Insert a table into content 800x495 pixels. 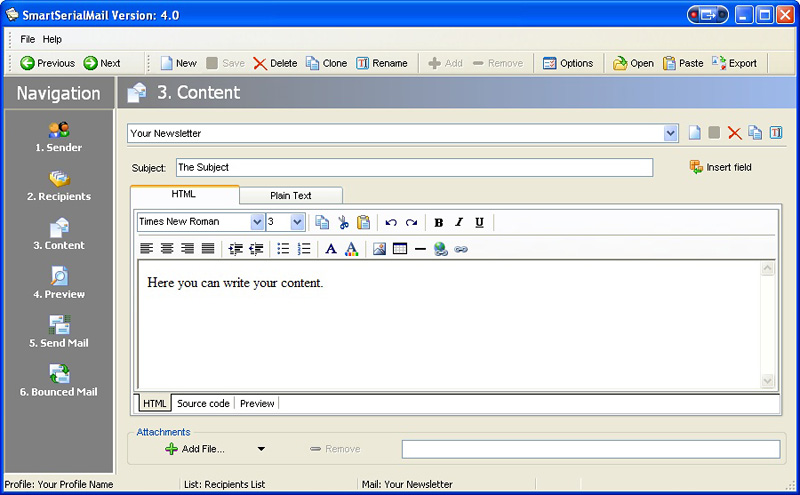click(400, 249)
